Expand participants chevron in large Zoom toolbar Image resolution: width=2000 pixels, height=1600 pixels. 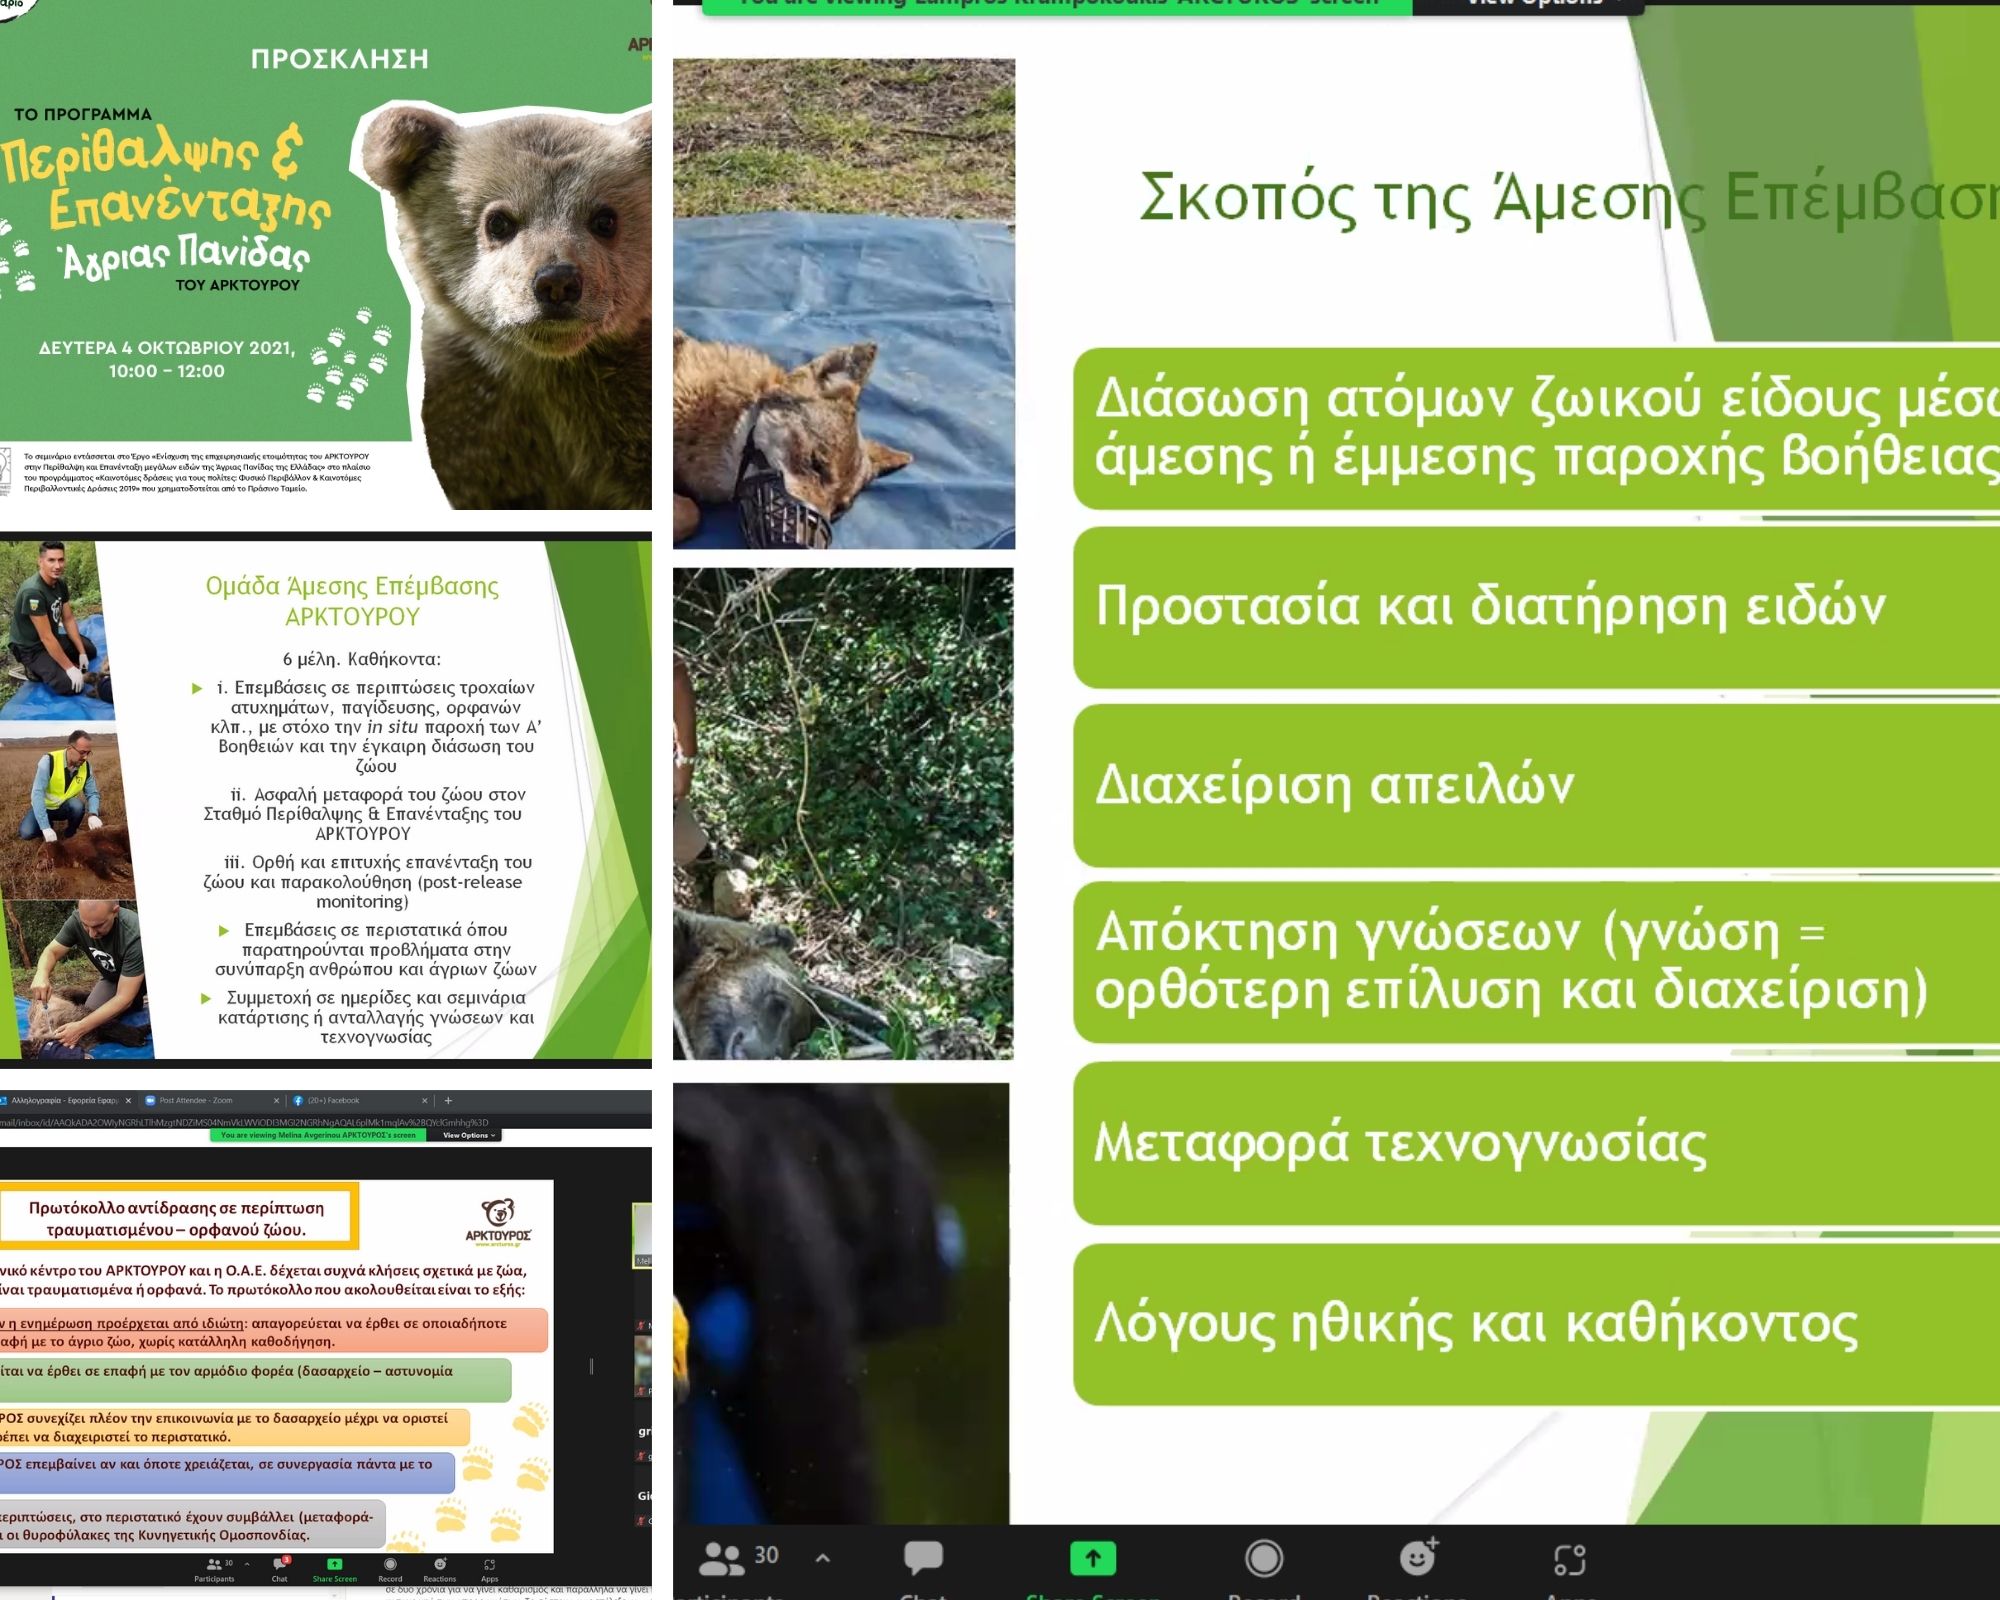[x=823, y=1557]
